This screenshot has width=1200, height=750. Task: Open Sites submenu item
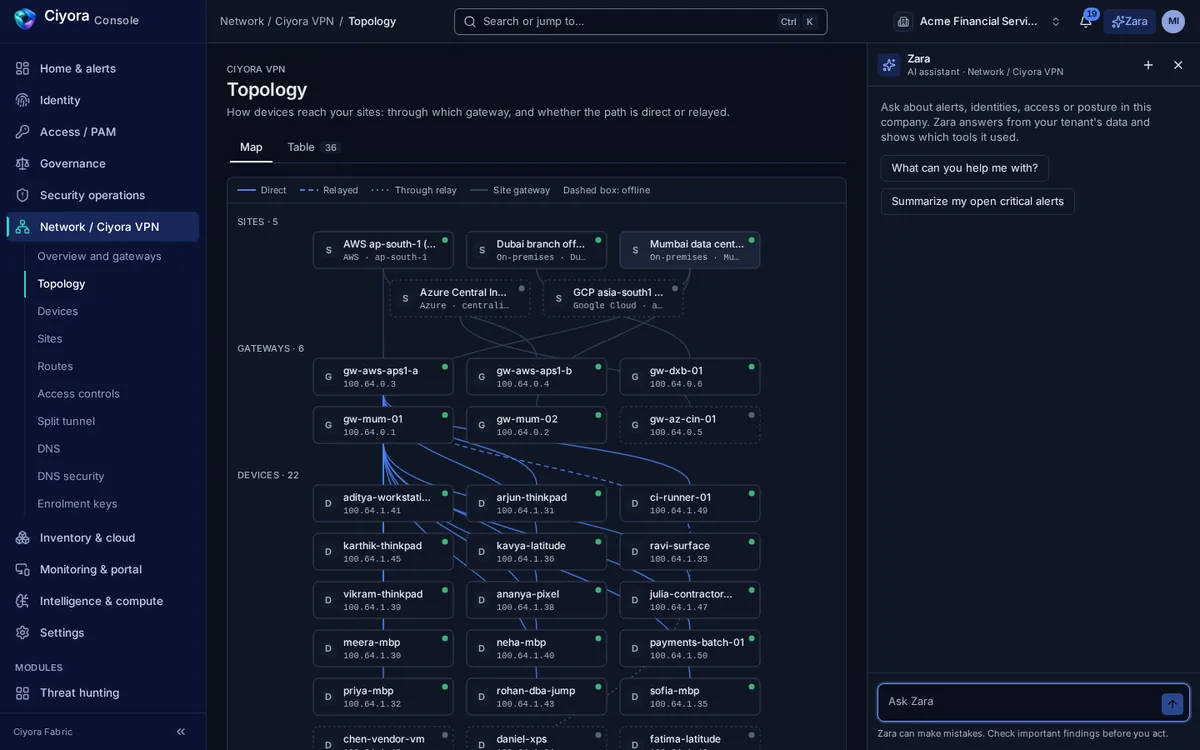click(50, 339)
